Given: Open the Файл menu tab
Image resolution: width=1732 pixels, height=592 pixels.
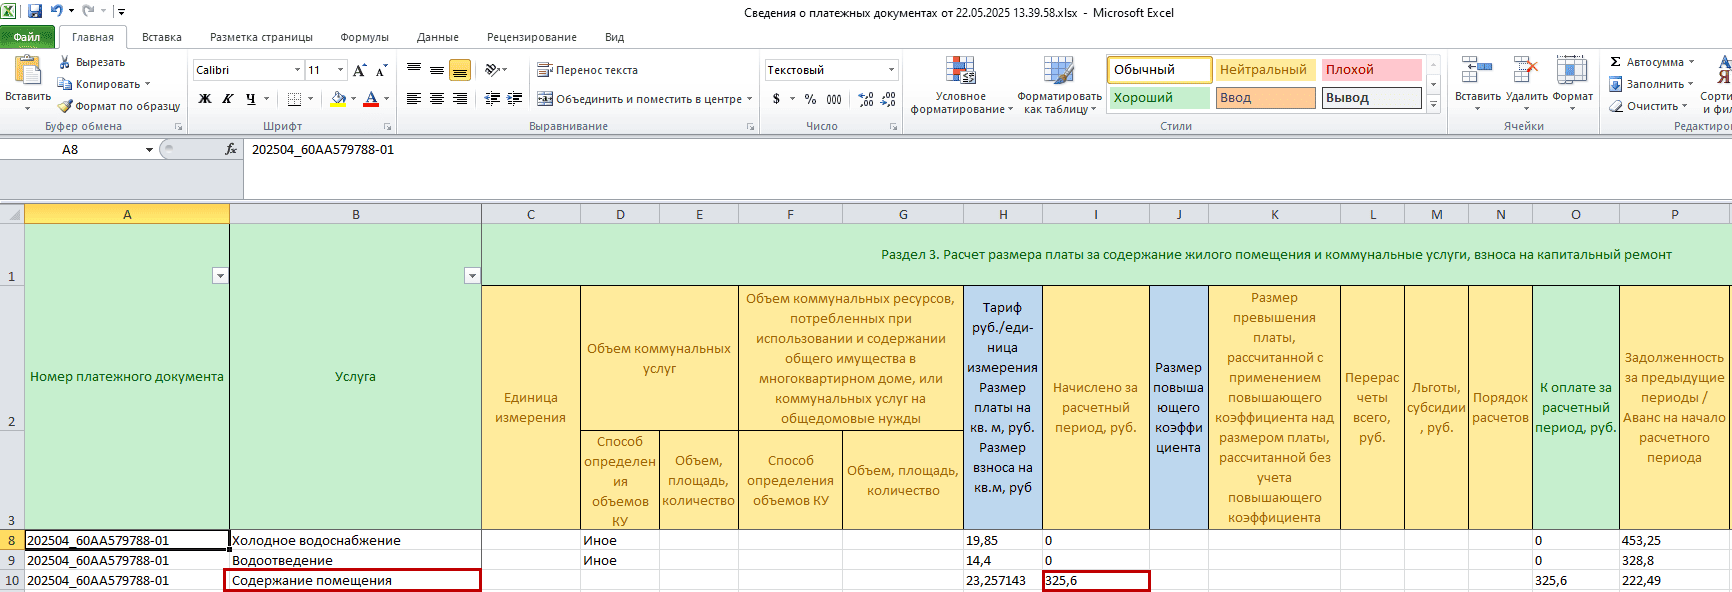Looking at the screenshot, I should pos(27,37).
